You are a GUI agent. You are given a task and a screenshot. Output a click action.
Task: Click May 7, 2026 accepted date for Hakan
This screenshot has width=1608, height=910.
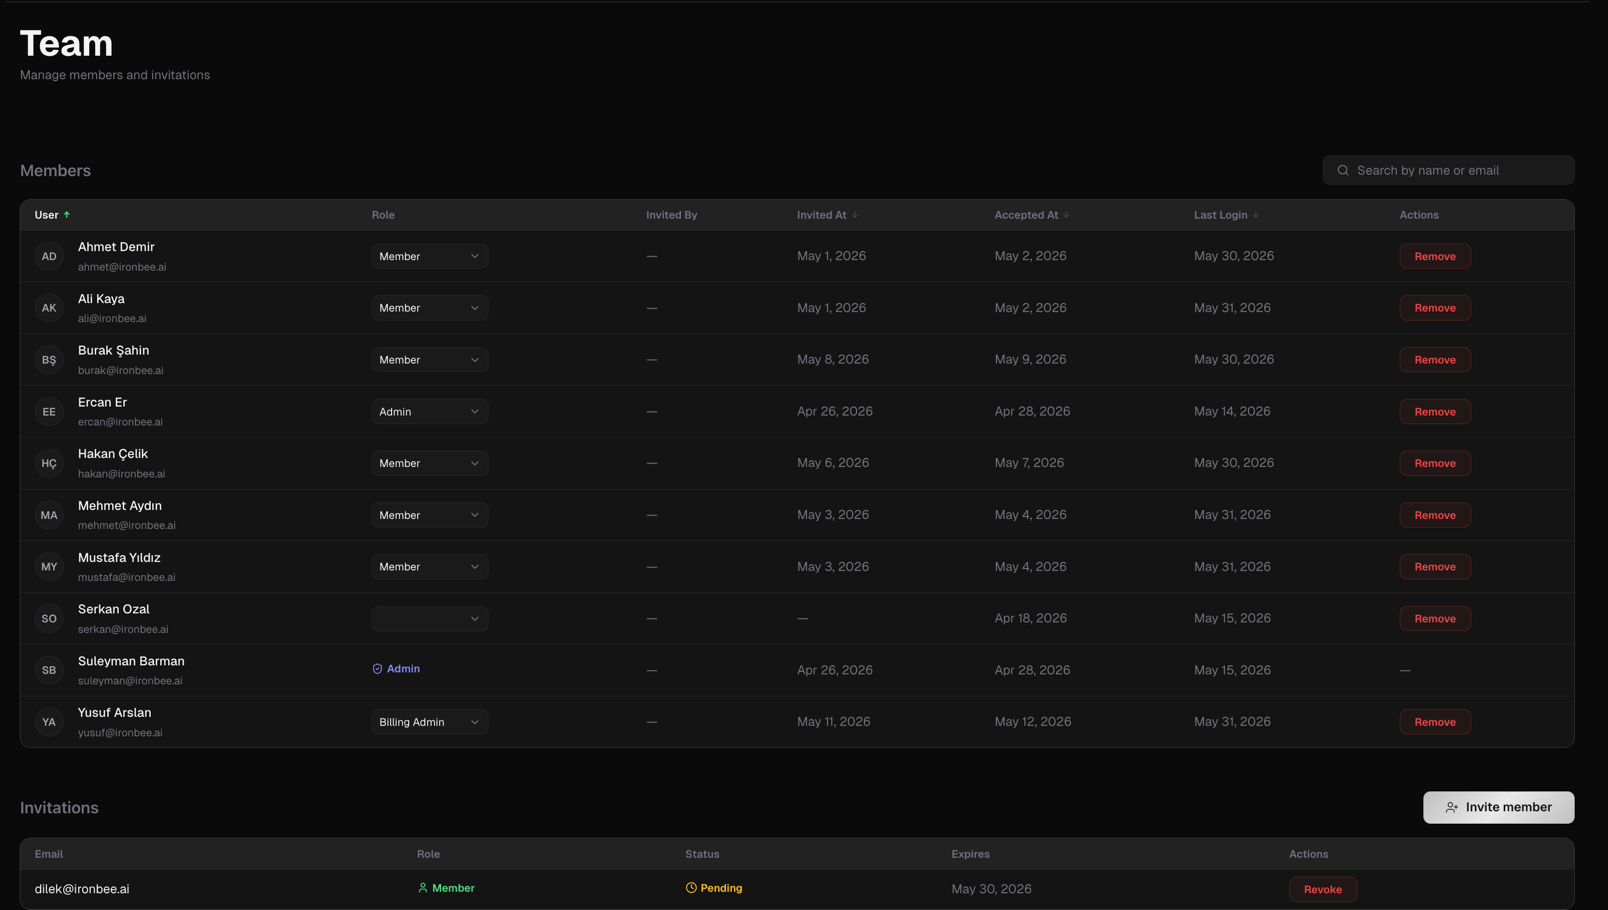[1029, 463]
